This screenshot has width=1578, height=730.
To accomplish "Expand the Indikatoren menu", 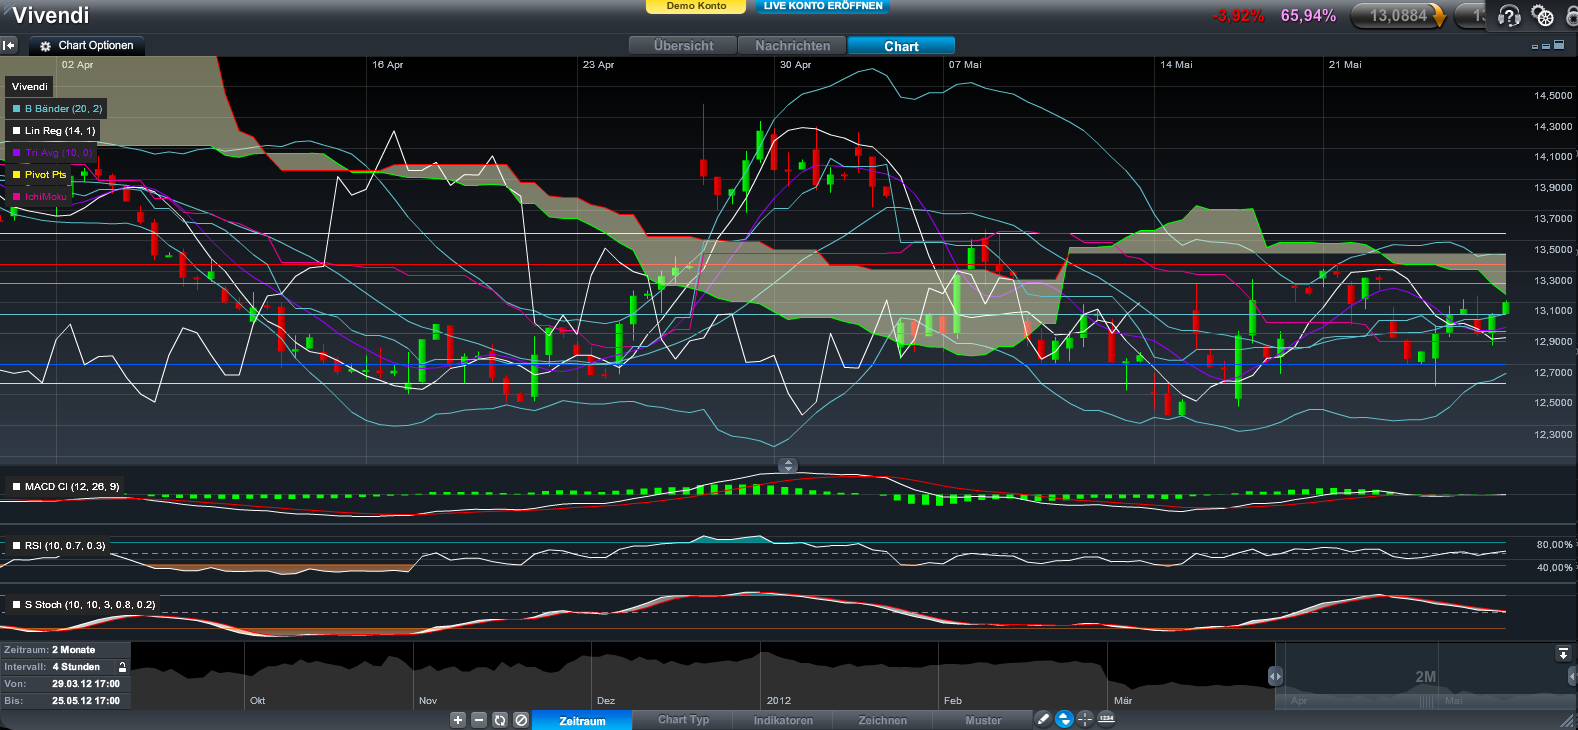I will tap(783, 720).
